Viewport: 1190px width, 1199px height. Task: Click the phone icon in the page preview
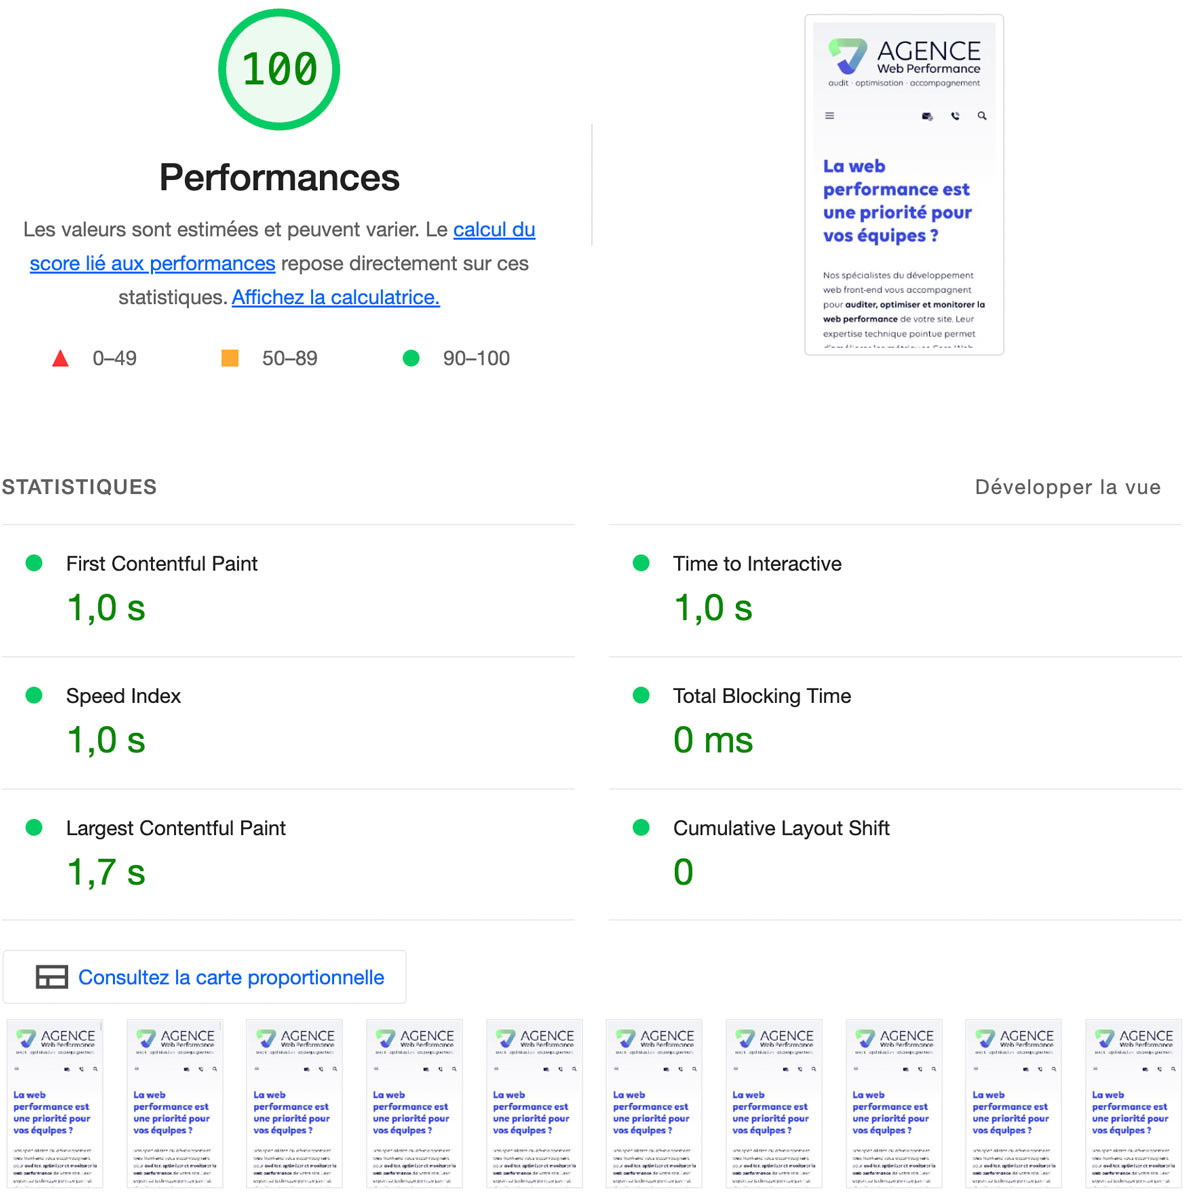pos(955,116)
